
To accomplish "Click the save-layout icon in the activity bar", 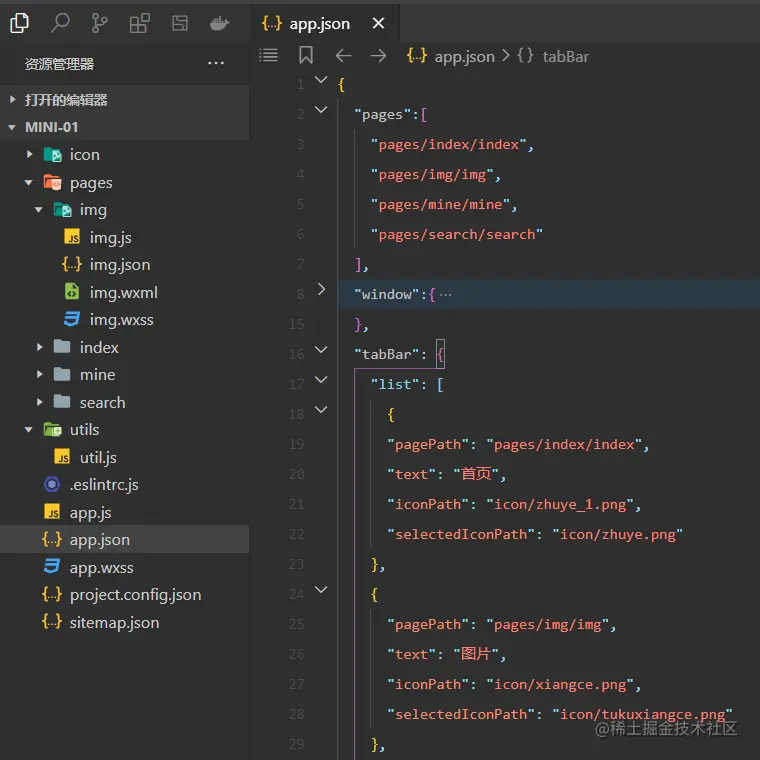I will (180, 23).
